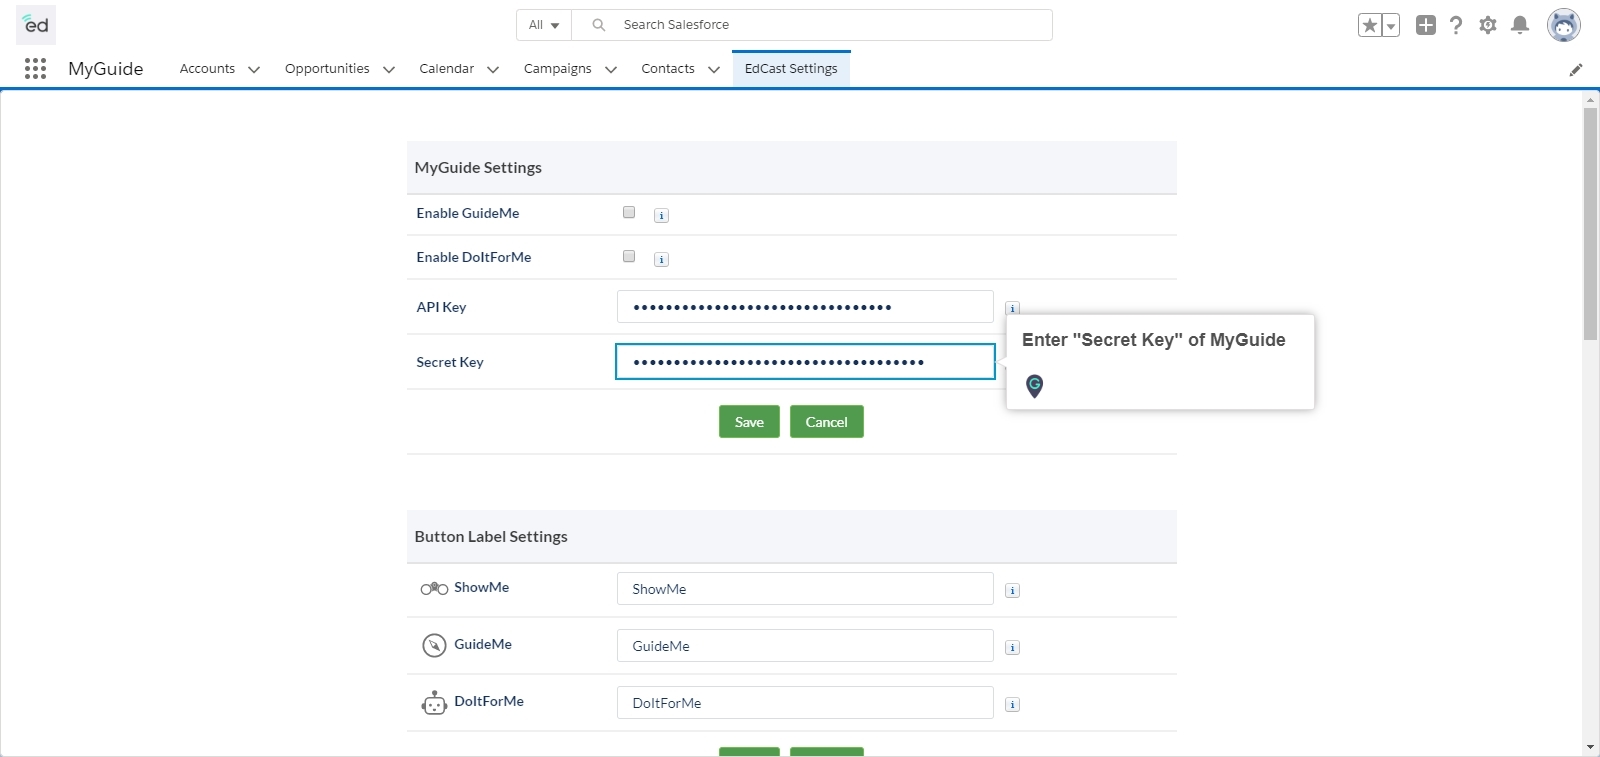Click the Search Salesforce field

click(812, 25)
